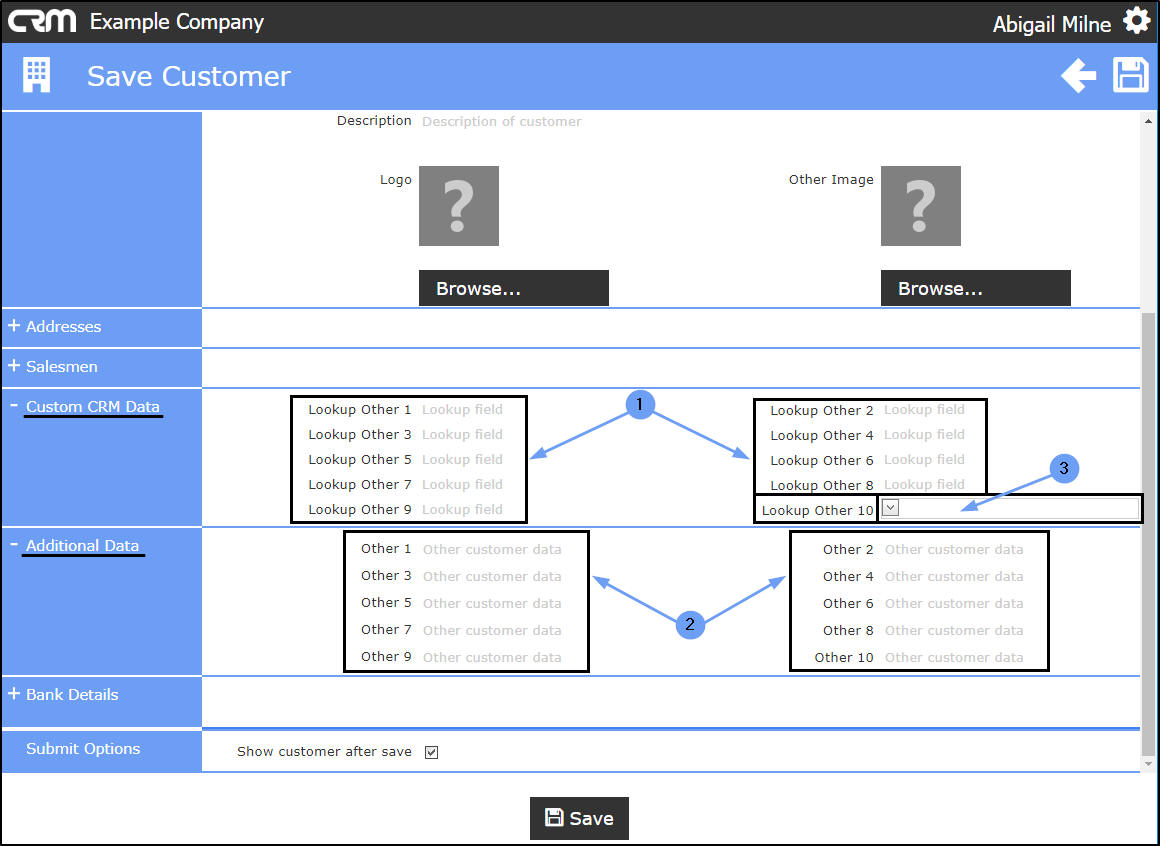The image size is (1160, 846).
Task: Click Browse button under Other Image
Action: [975, 288]
